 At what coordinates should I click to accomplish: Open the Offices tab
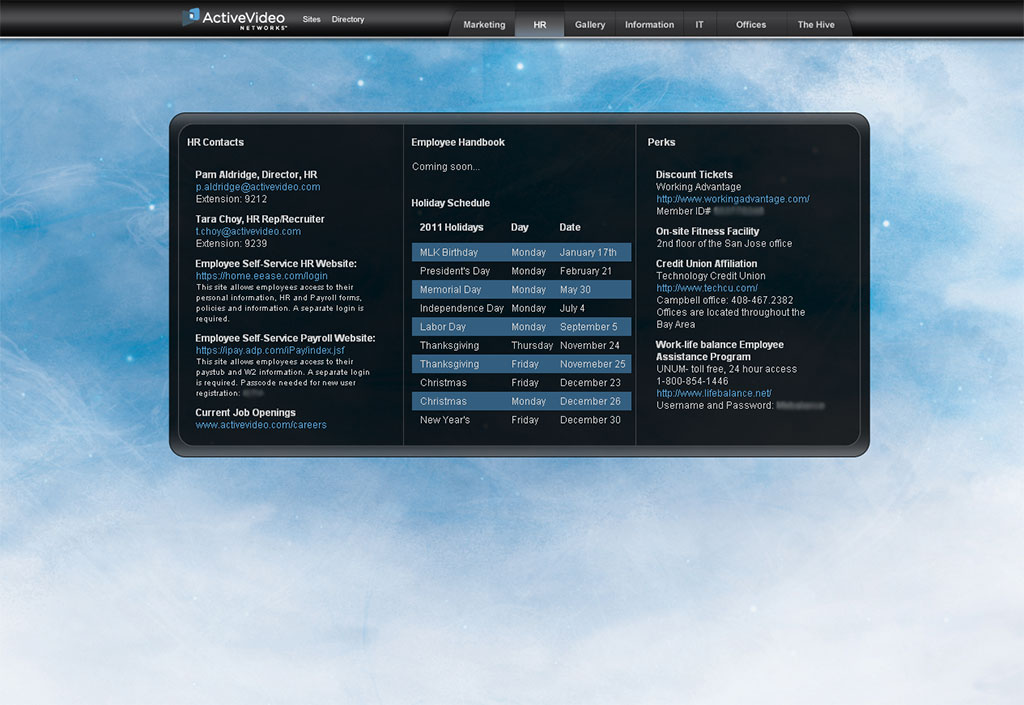[751, 25]
